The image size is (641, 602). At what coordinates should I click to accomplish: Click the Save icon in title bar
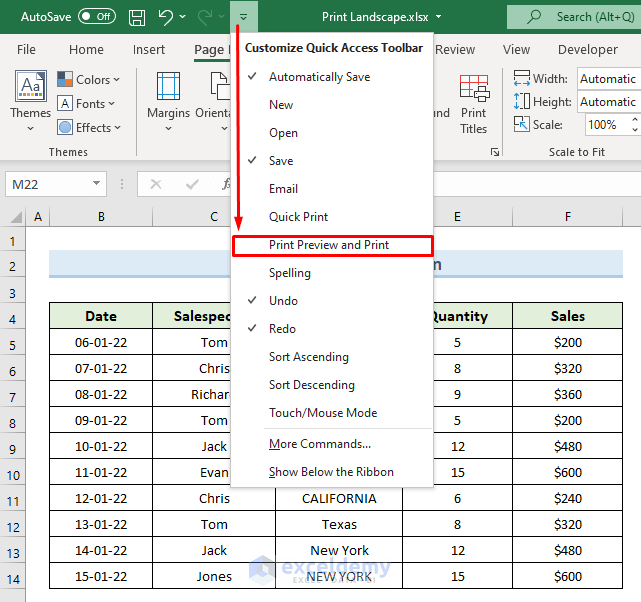coord(137,17)
